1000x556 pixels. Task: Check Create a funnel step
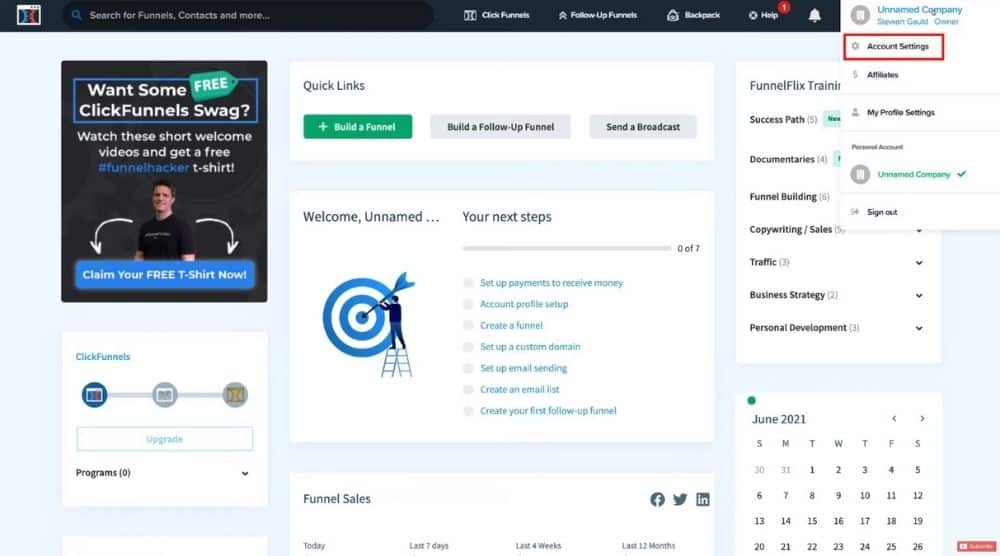(468, 326)
